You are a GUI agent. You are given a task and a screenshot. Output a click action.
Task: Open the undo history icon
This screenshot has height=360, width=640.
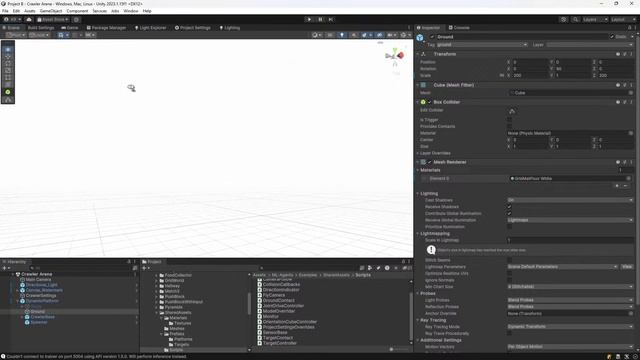click(x=564, y=19)
